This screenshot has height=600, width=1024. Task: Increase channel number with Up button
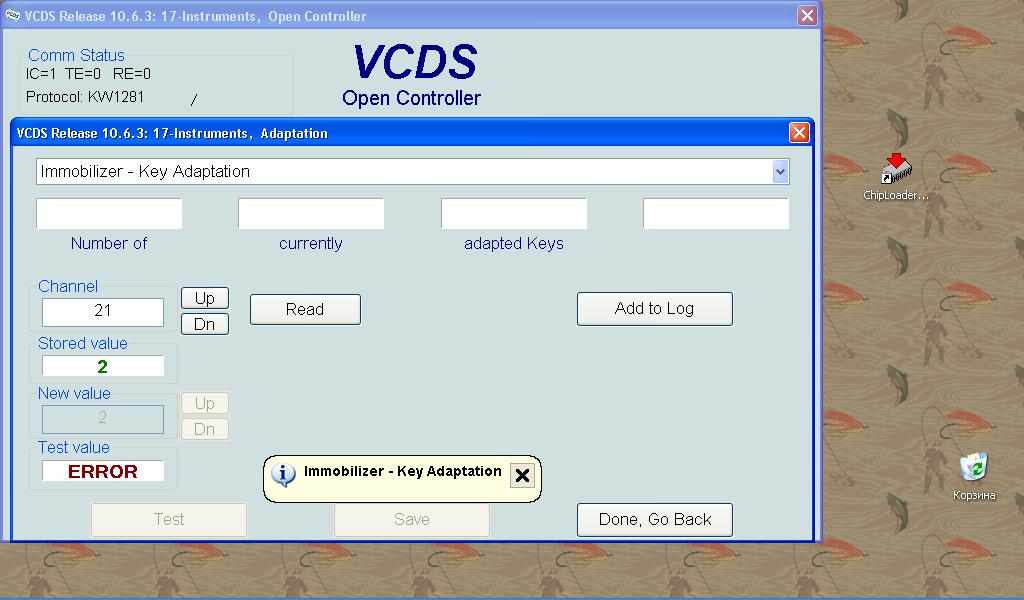tap(204, 298)
